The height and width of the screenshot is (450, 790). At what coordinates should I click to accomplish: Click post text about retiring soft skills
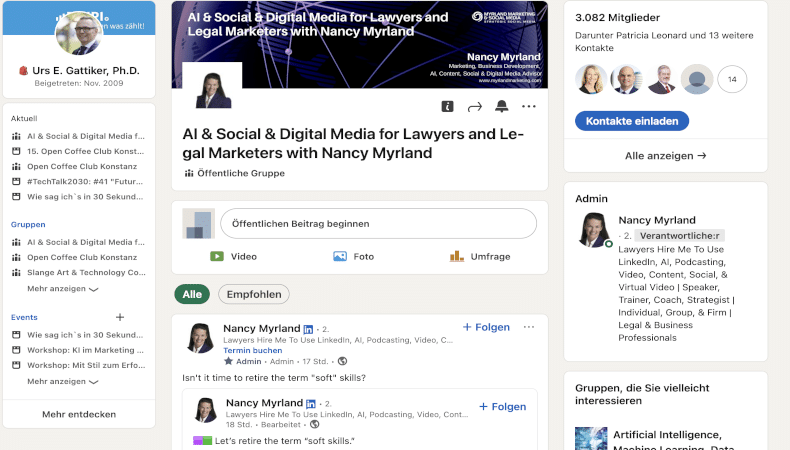pos(274,378)
